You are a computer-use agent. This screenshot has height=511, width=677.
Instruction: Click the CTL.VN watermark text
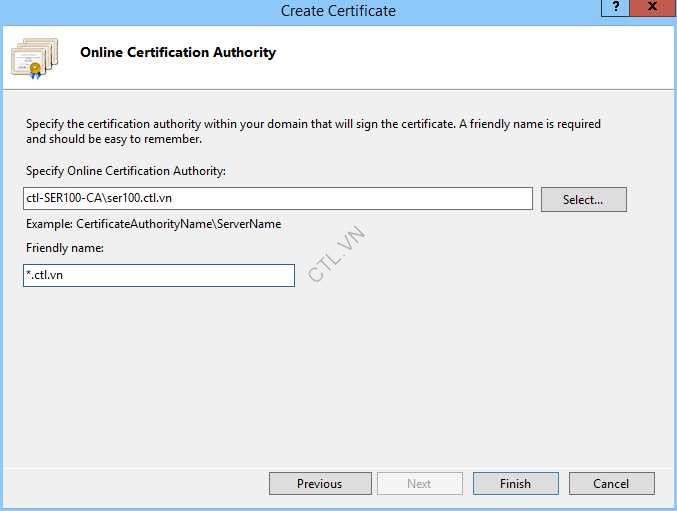click(x=337, y=253)
